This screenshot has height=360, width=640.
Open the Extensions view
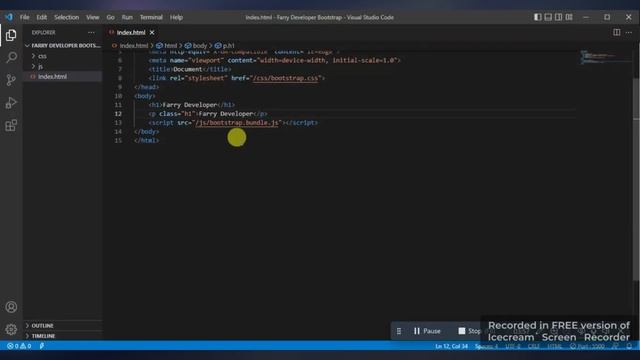[11, 125]
